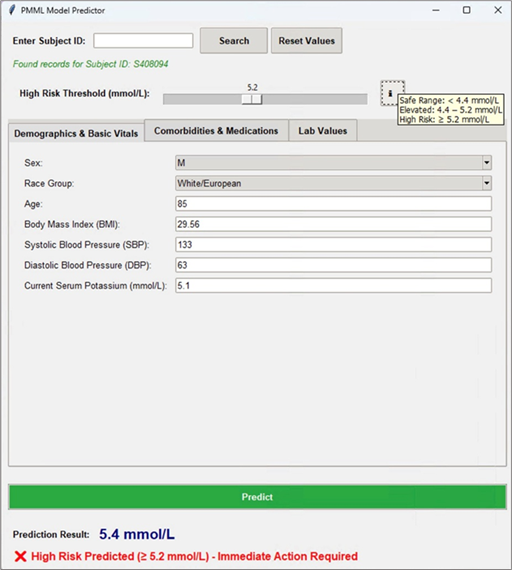This screenshot has height=570, width=512.
Task: Click the Search button
Action: 234,41
